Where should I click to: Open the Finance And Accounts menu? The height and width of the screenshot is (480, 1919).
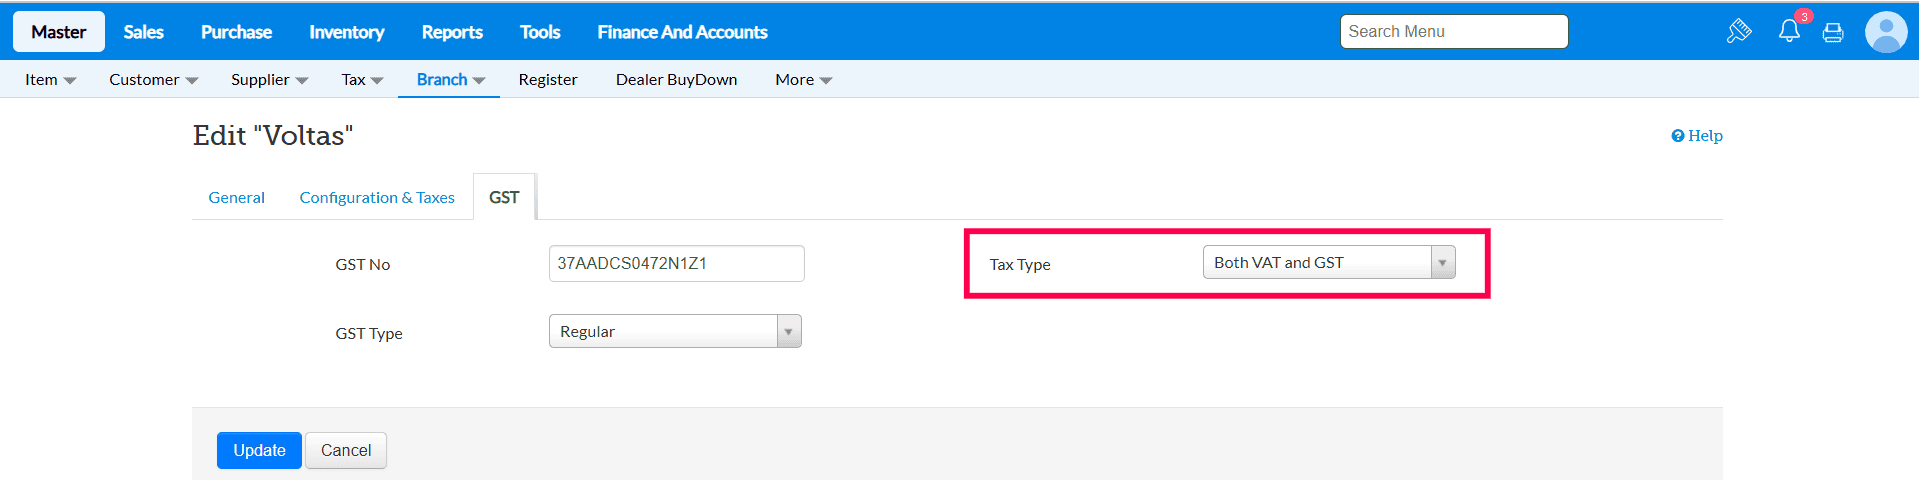(682, 32)
